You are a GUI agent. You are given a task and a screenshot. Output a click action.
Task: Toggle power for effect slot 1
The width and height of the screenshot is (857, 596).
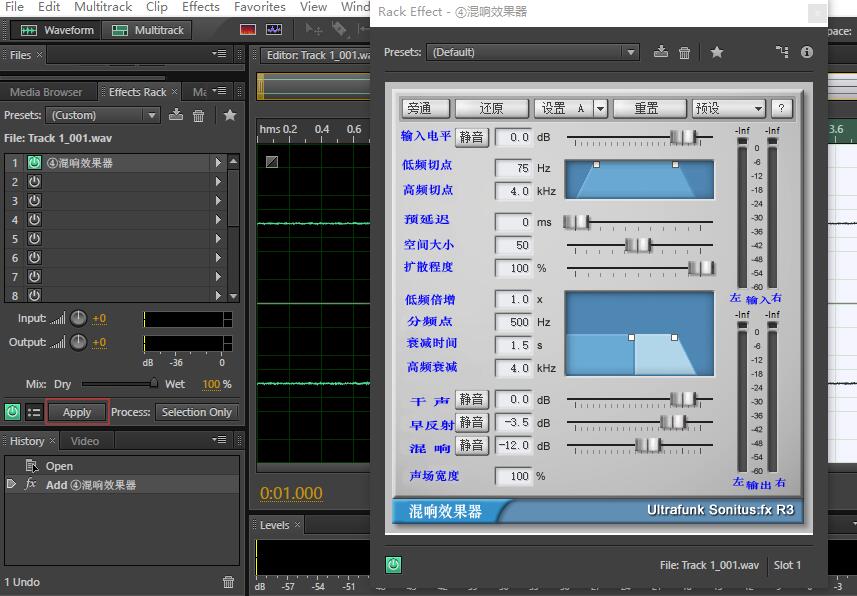pos(34,162)
